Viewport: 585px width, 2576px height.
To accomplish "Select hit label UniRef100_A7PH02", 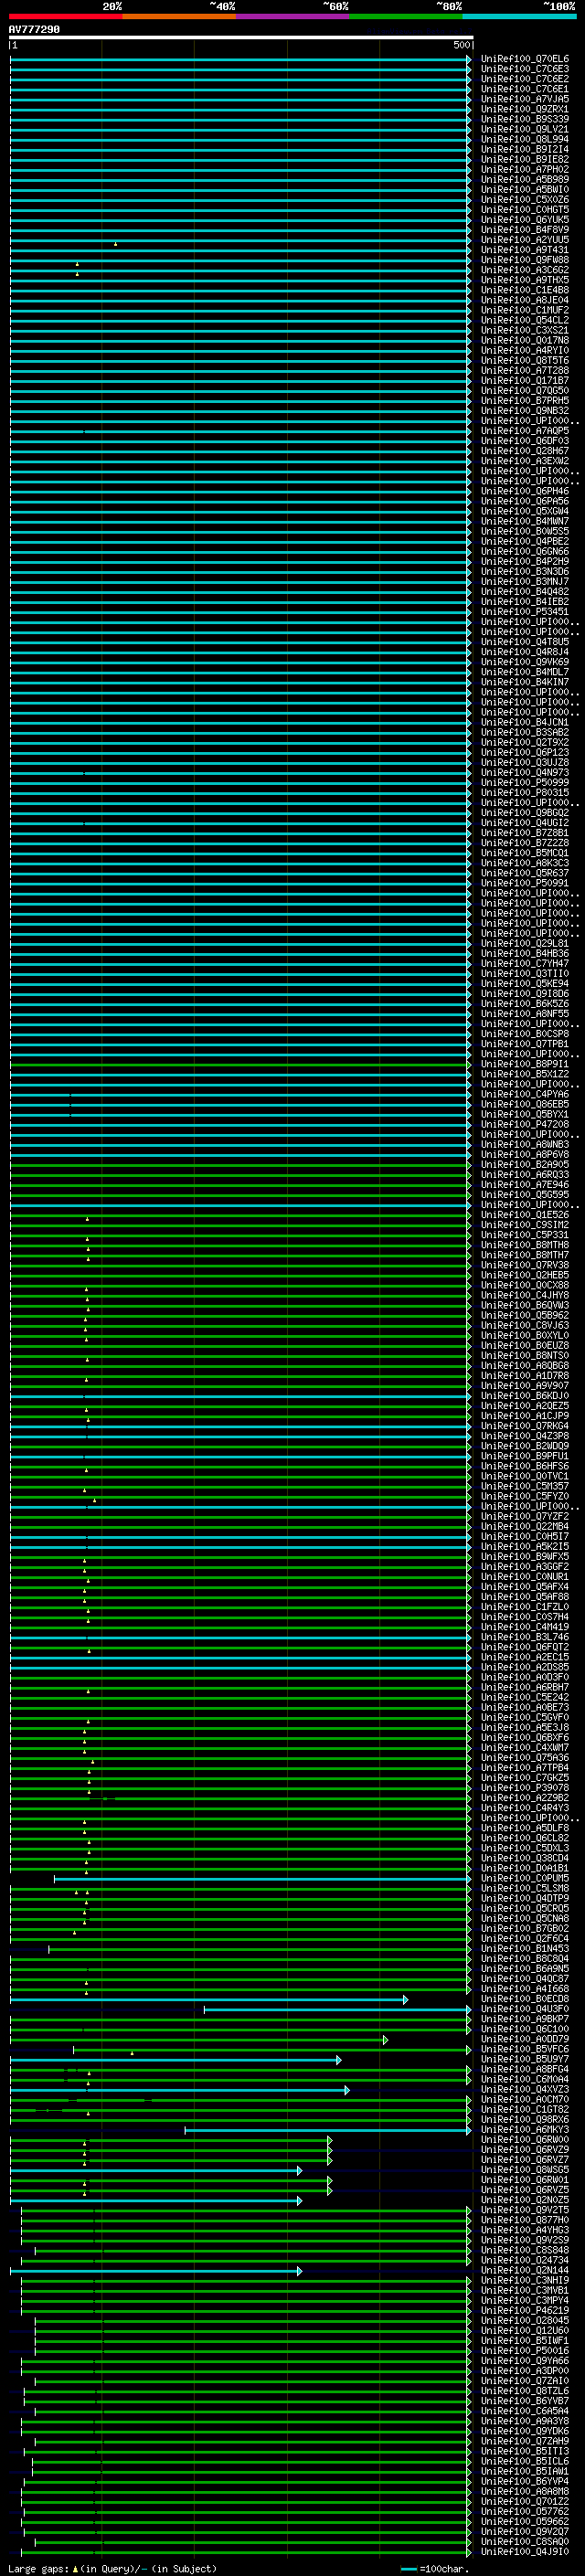I will point(525,170).
